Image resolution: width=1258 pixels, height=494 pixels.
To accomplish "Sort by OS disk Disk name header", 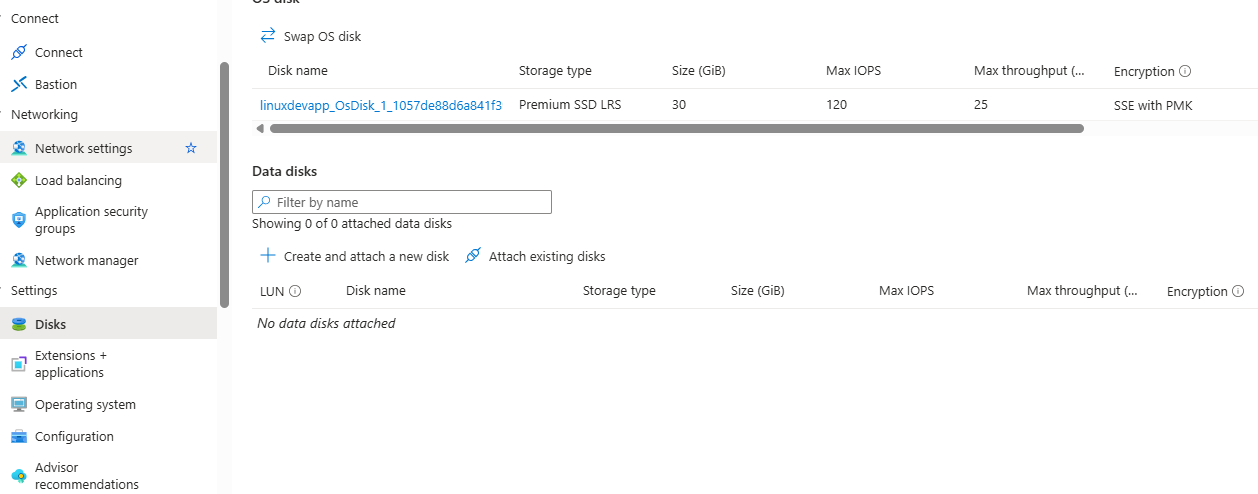I will (298, 71).
